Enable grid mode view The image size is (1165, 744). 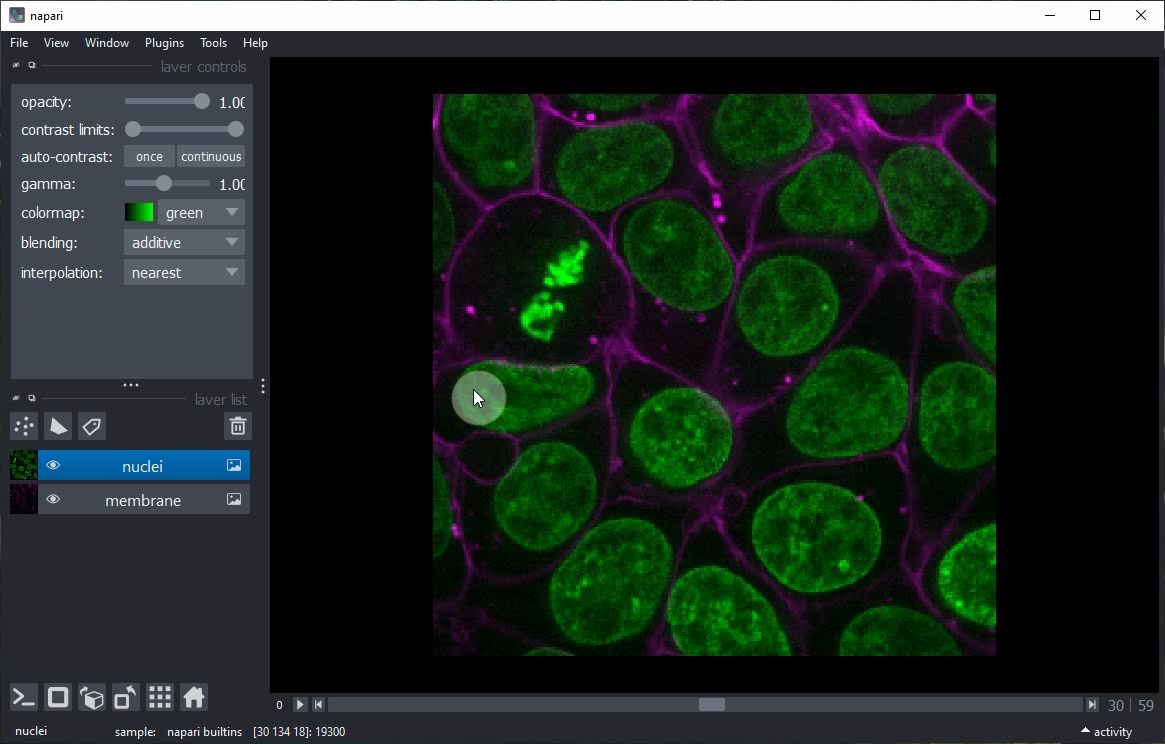[160, 697]
